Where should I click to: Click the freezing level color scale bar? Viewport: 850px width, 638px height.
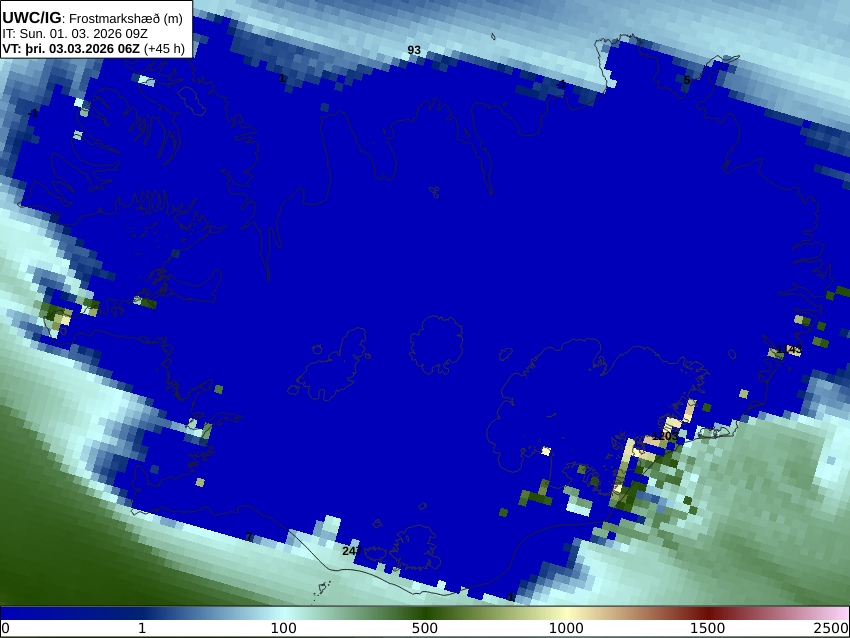click(x=425, y=613)
